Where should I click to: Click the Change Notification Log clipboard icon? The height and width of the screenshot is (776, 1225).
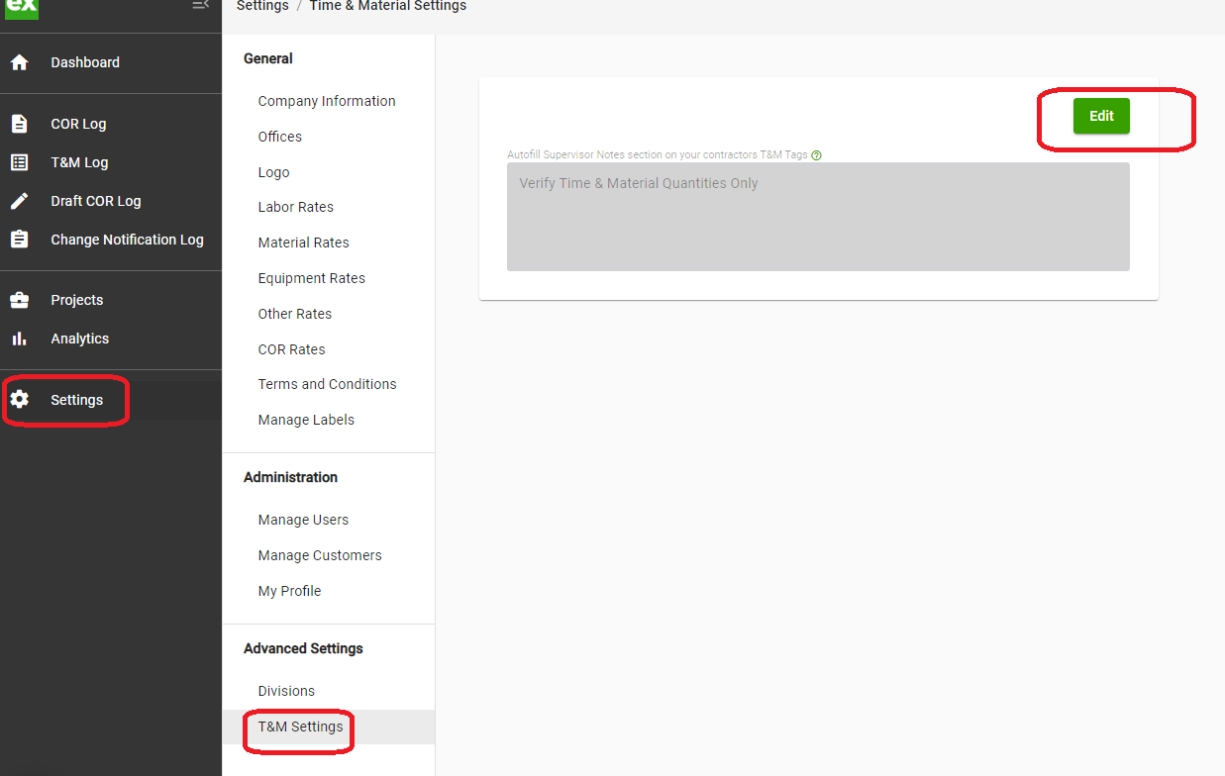click(19, 240)
